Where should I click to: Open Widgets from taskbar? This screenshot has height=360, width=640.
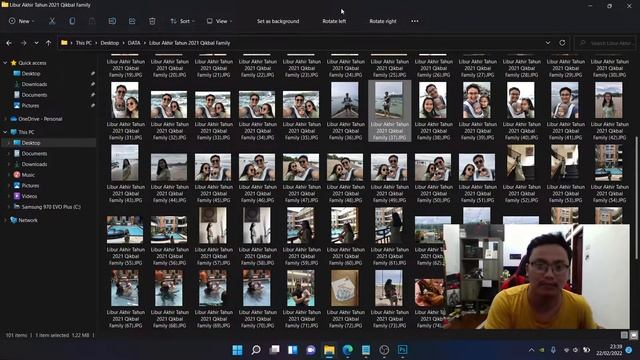pos(293,350)
